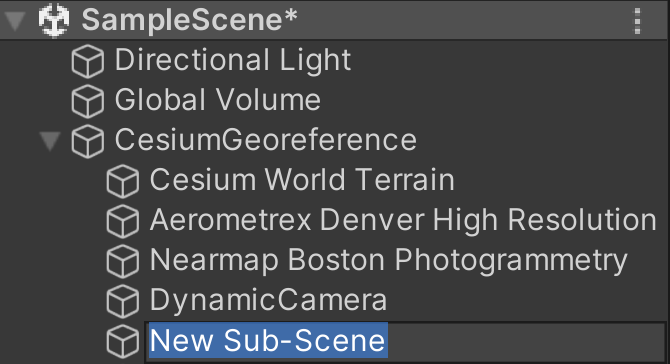The width and height of the screenshot is (670, 364).
Task: Collapse the CesiumGeoreference children arrow
Action: [x=50, y=141]
